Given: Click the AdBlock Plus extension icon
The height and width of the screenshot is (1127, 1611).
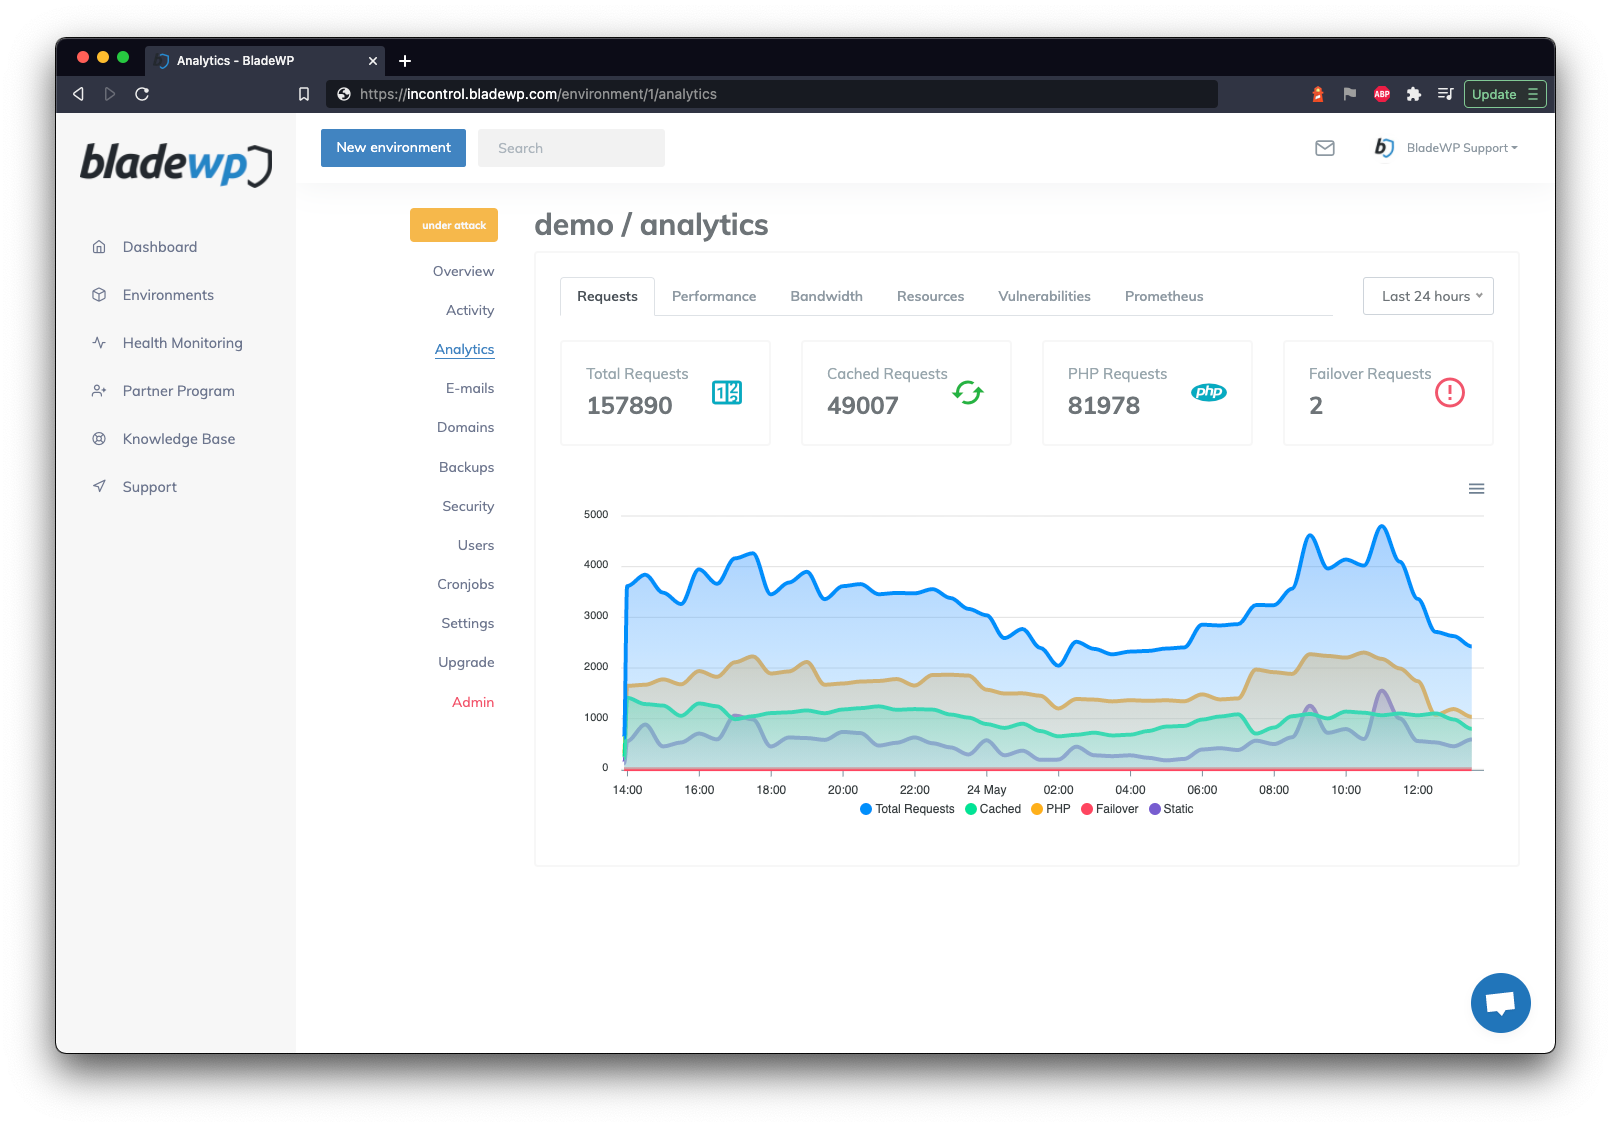Looking at the screenshot, I should (x=1382, y=94).
